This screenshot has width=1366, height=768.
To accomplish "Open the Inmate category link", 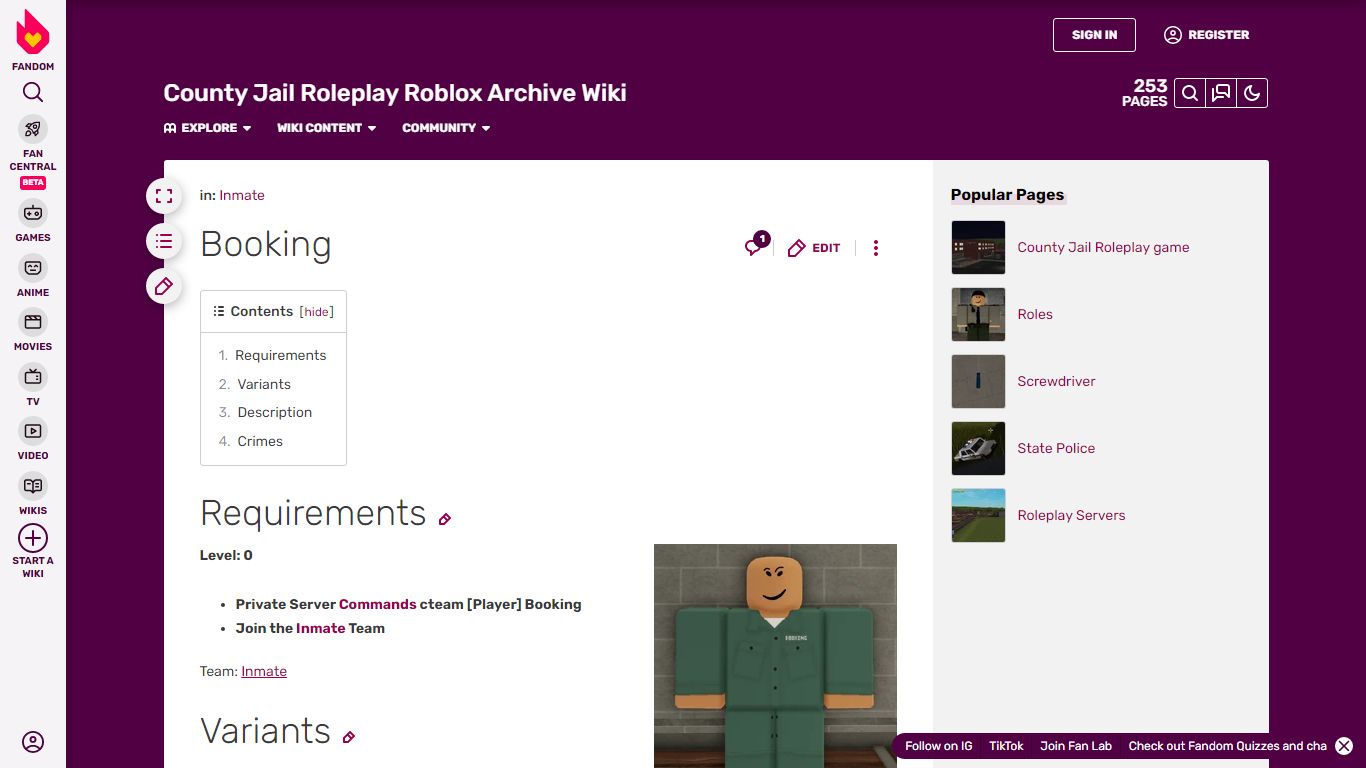I will coord(242,195).
